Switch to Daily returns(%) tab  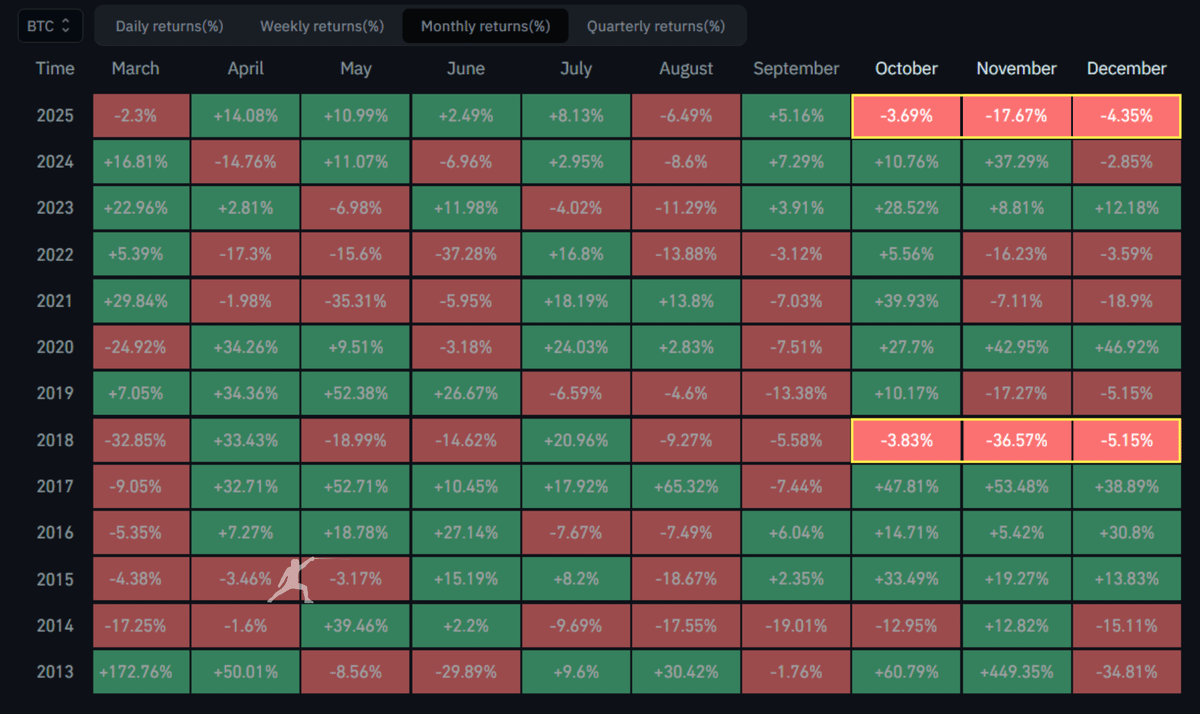169,26
